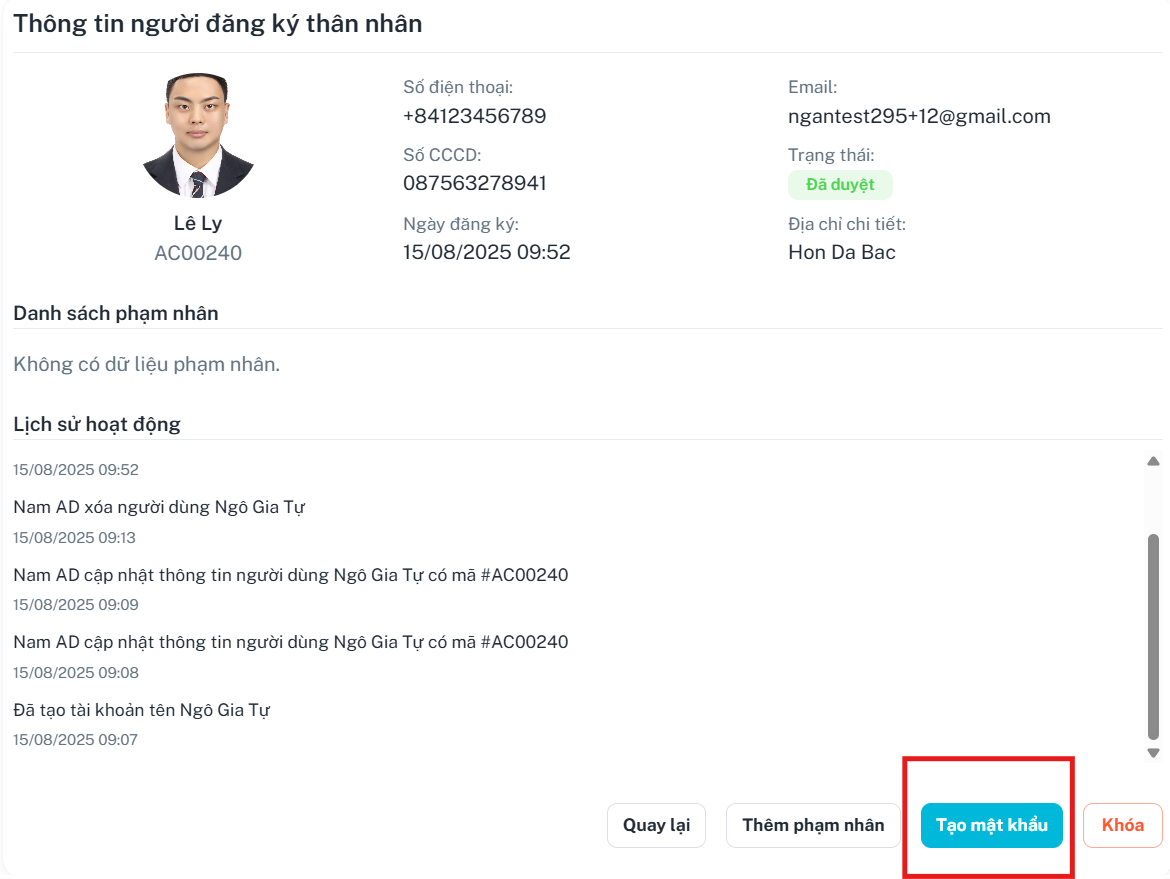This screenshot has width=1170, height=879.
Task: Click the email ngantest295+12@gmail.com
Action: pyautogui.click(x=919, y=116)
